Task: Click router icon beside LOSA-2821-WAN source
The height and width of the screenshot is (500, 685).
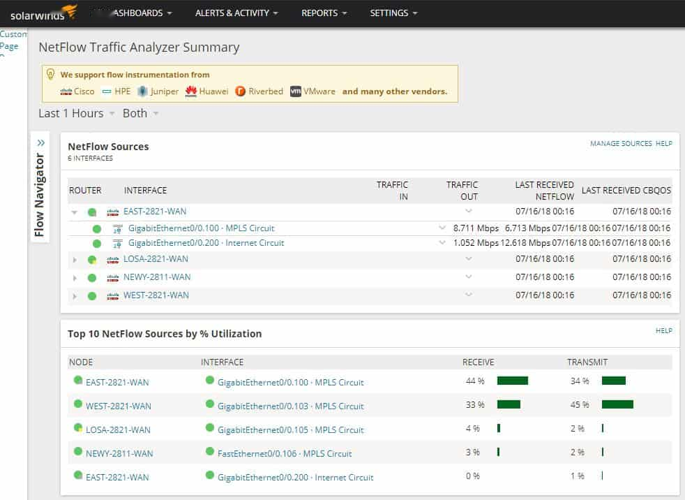Action: 113,260
